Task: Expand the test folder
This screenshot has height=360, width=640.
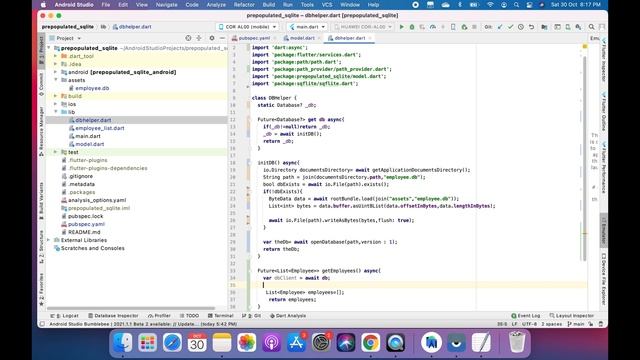Action: (56, 152)
